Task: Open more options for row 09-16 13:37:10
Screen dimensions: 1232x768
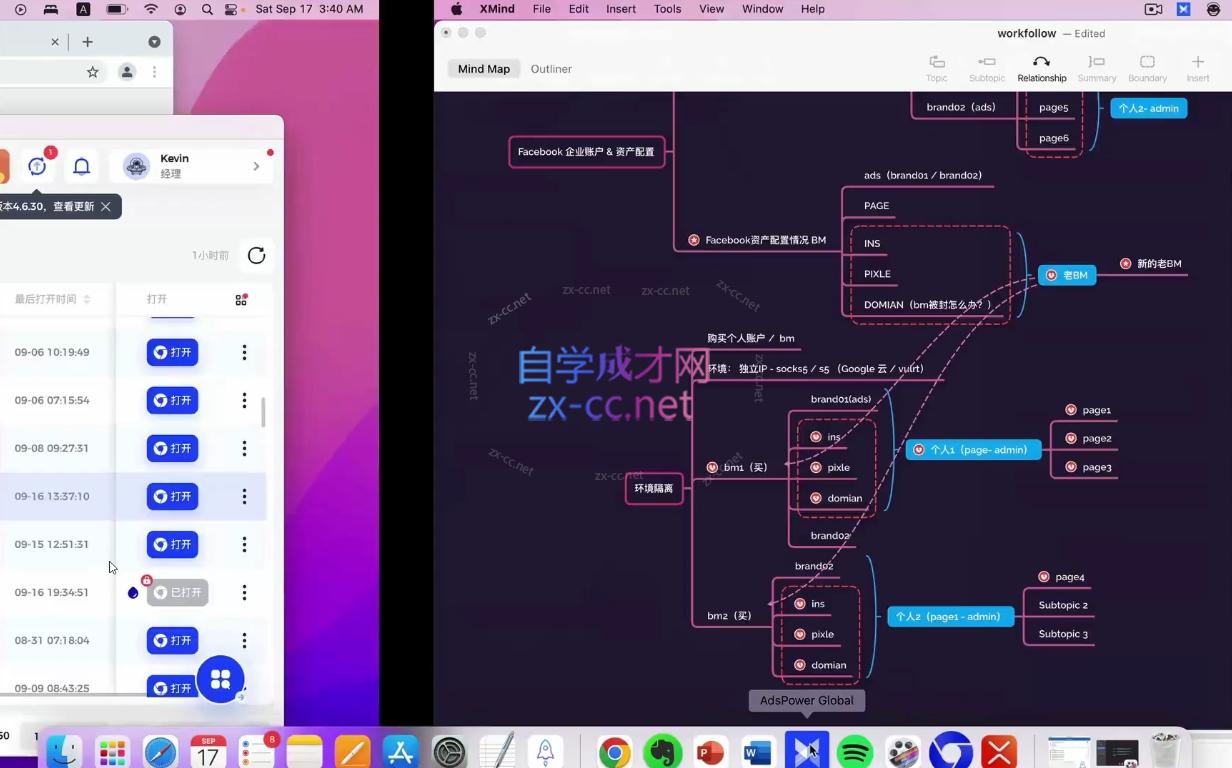Action: pyautogui.click(x=244, y=496)
